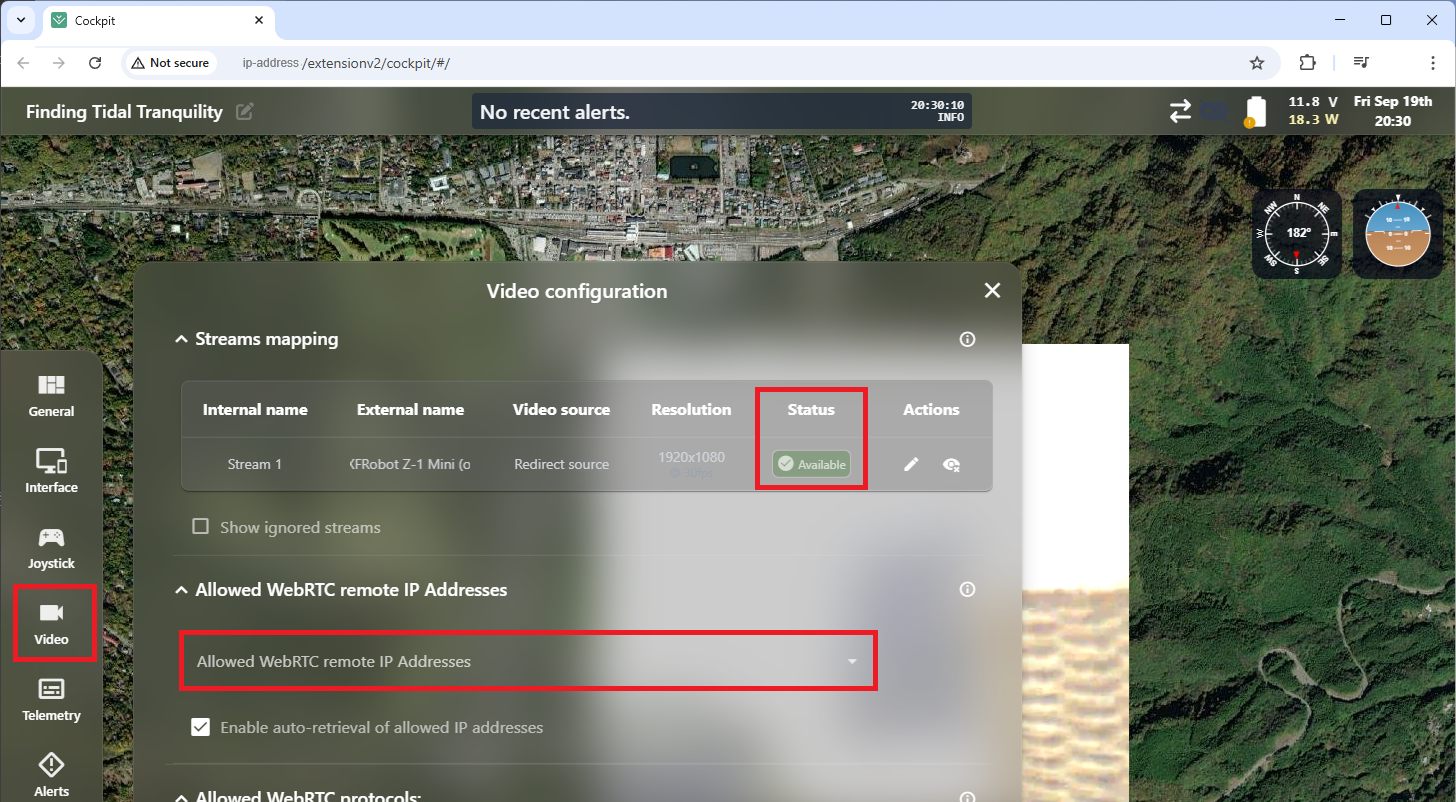Open Allowed WebRTC remote IP Addresses dropdown
This screenshot has width=1456, height=802.
[527, 661]
